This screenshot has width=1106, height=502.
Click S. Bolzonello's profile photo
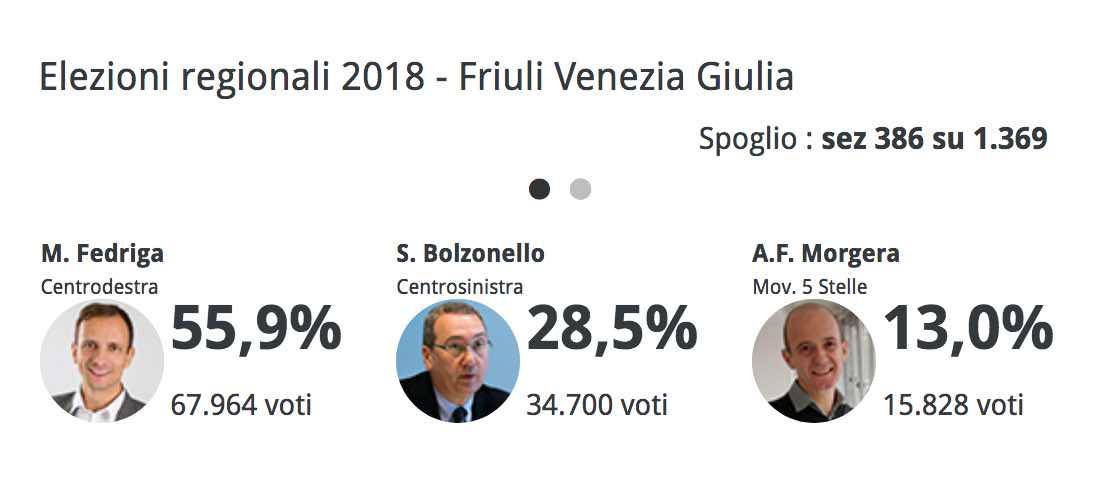tap(458, 361)
